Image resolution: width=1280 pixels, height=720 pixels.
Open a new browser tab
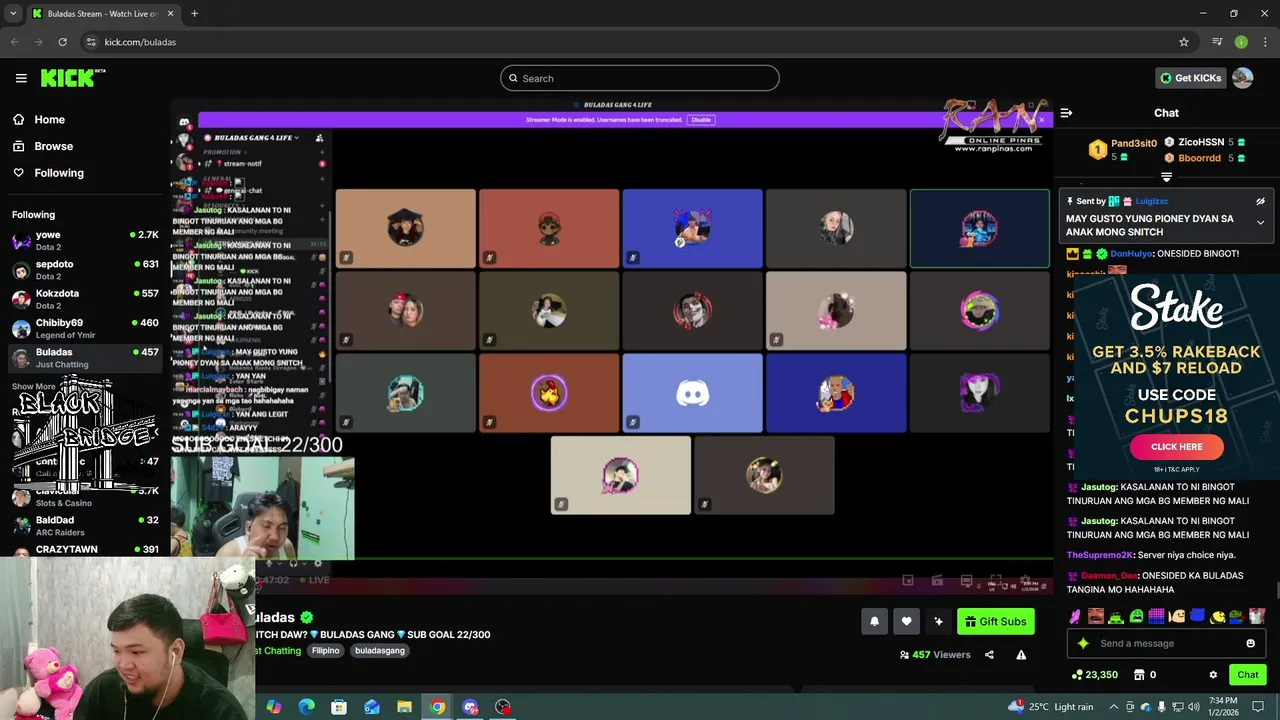point(194,14)
